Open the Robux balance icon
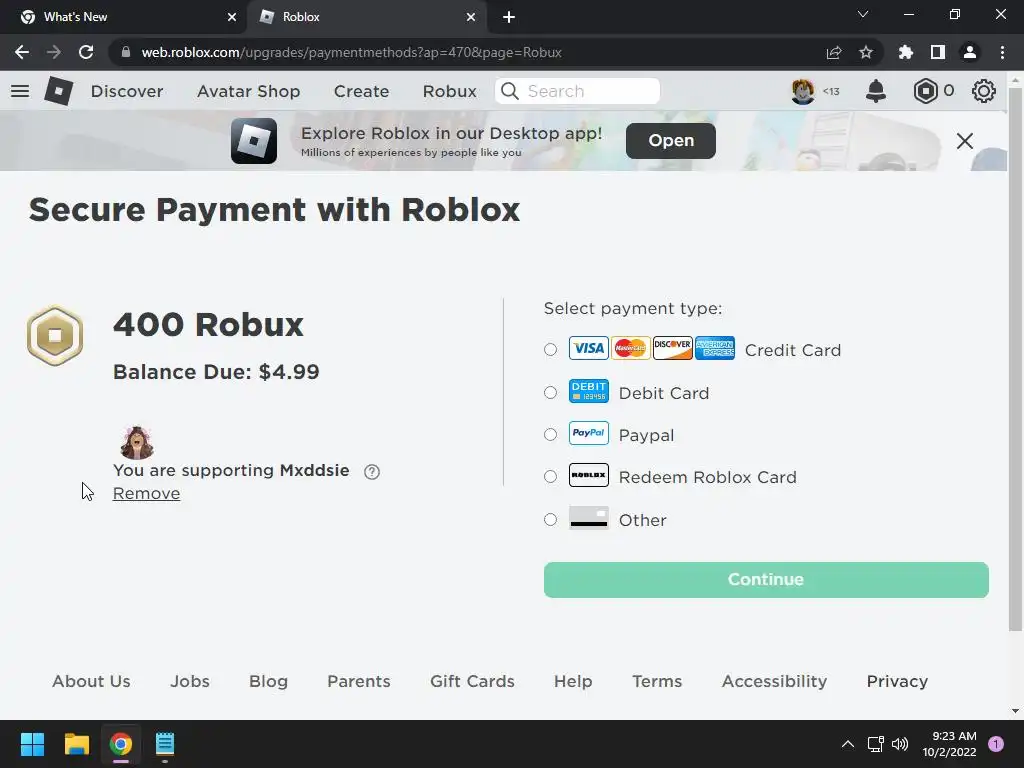The width and height of the screenshot is (1024, 768). (x=925, y=91)
